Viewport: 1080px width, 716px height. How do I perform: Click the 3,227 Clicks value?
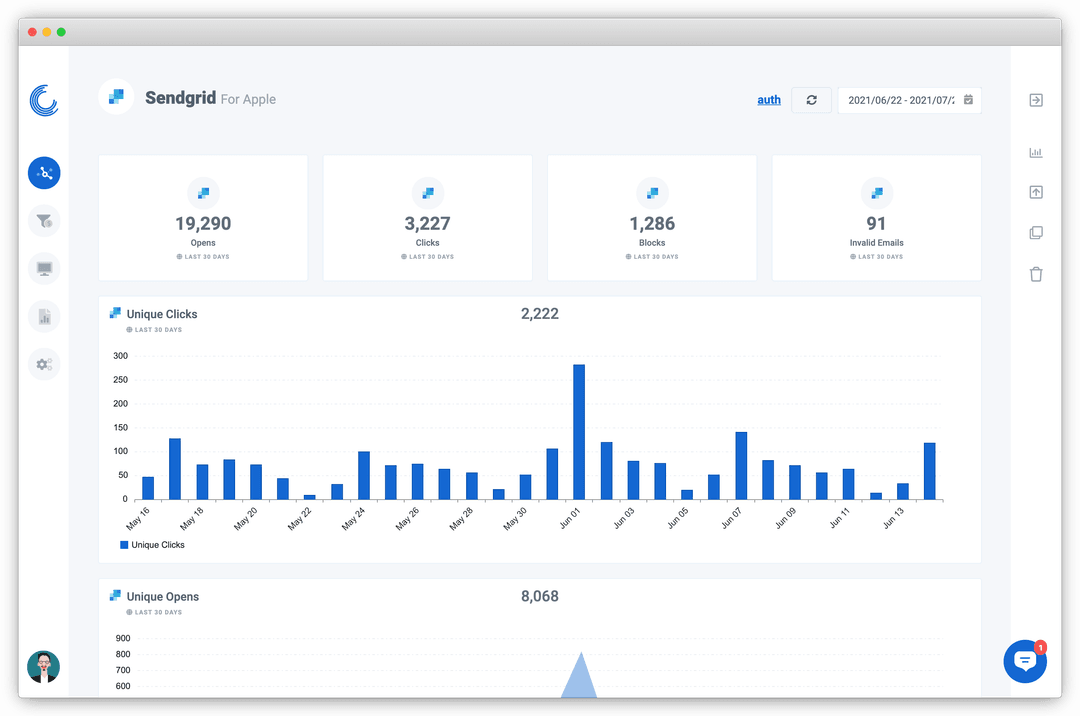pyautogui.click(x=428, y=224)
